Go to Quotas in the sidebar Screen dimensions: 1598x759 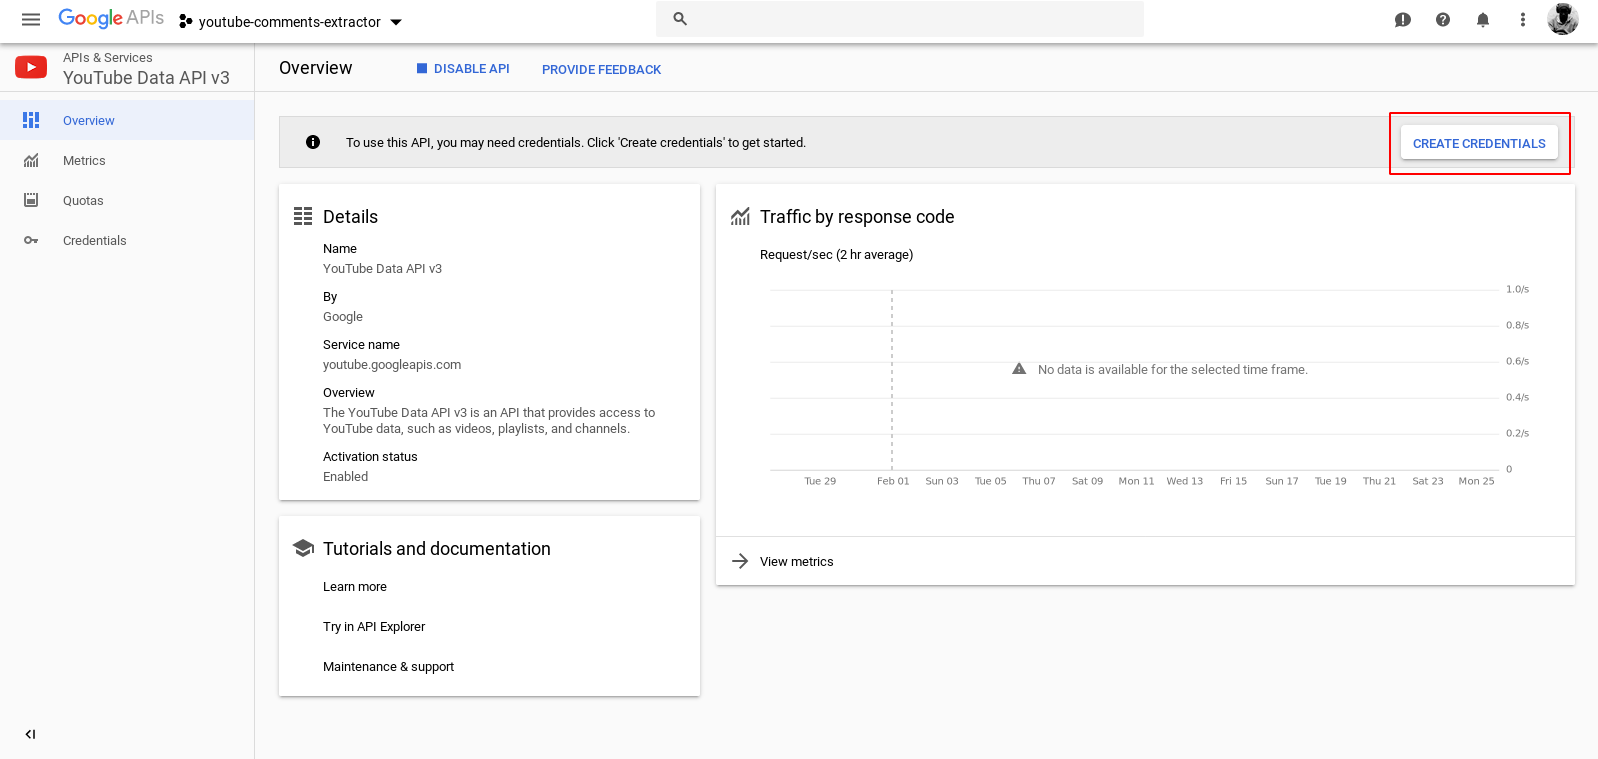(83, 201)
